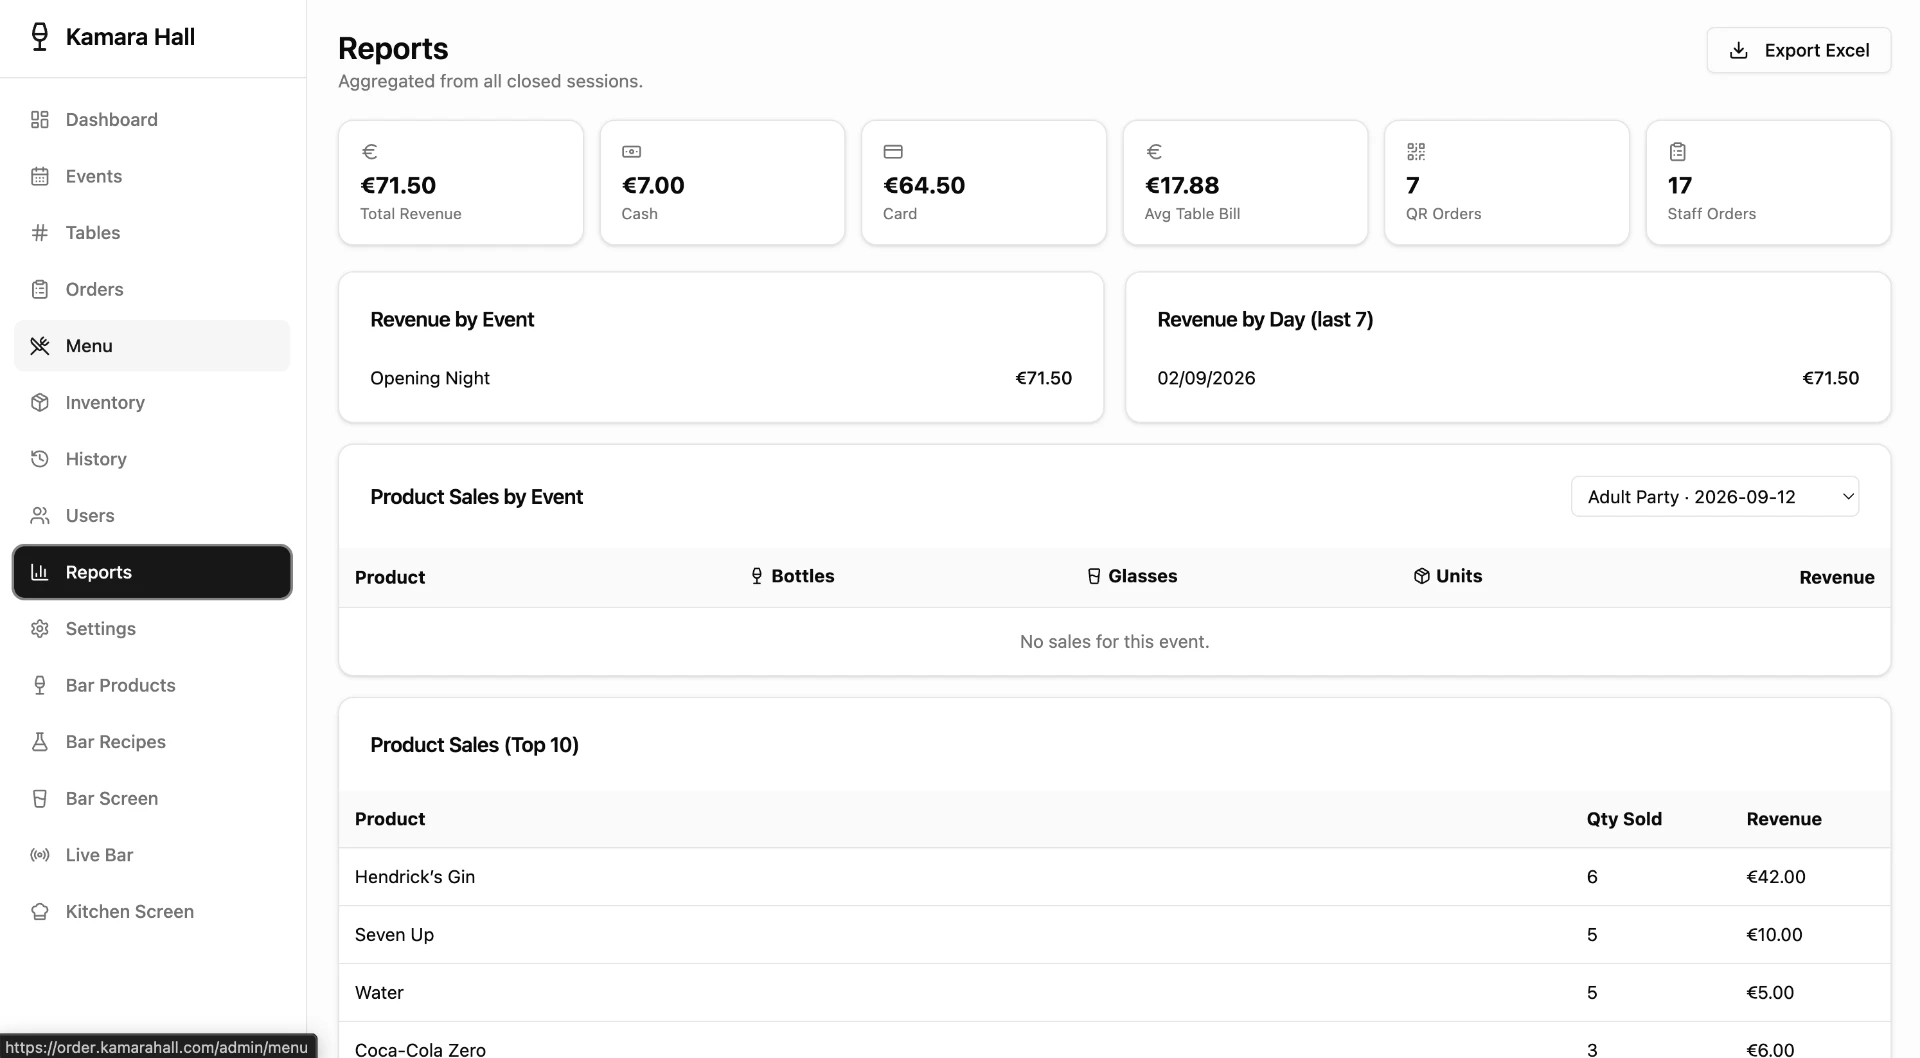Image resolution: width=1920 pixels, height=1058 pixels.
Task: Open the Live Bar page
Action: click(x=152, y=855)
